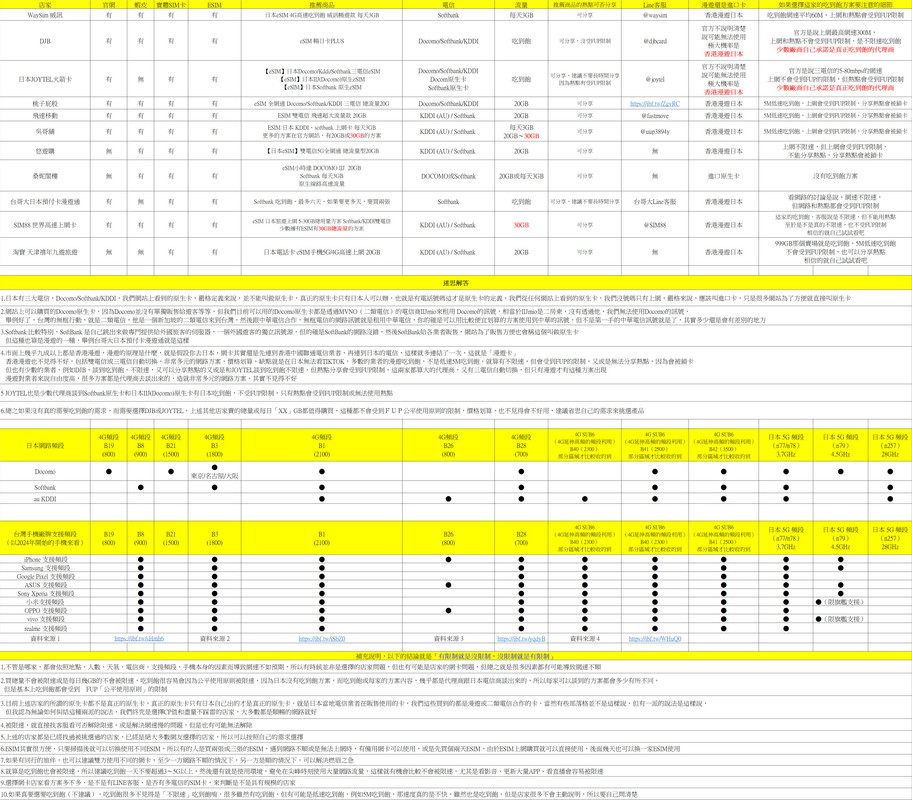Open the reurl link in the 桃子屁股 row
This screenshot has height=800, width=912.
pyautogui.click(x=655, y=104)
